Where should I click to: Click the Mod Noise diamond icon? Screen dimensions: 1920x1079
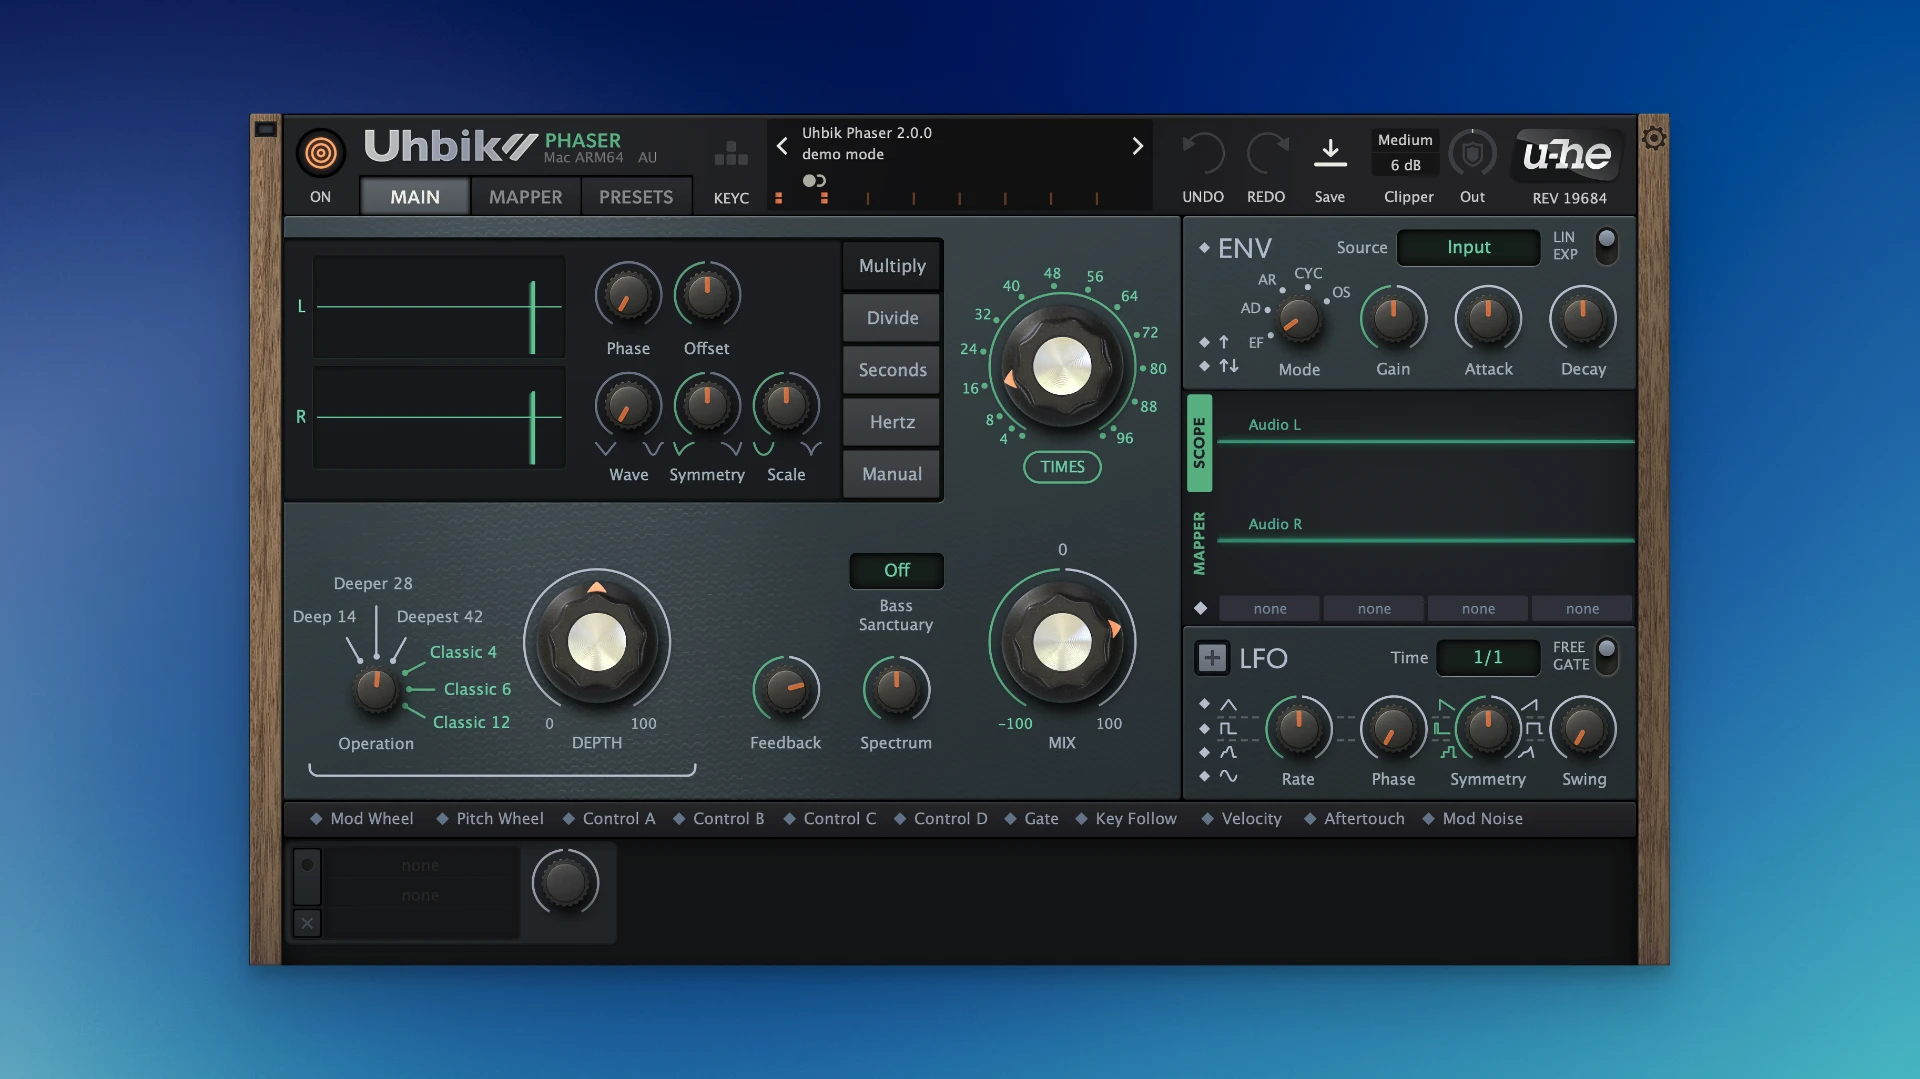[x=1428, y=818]
